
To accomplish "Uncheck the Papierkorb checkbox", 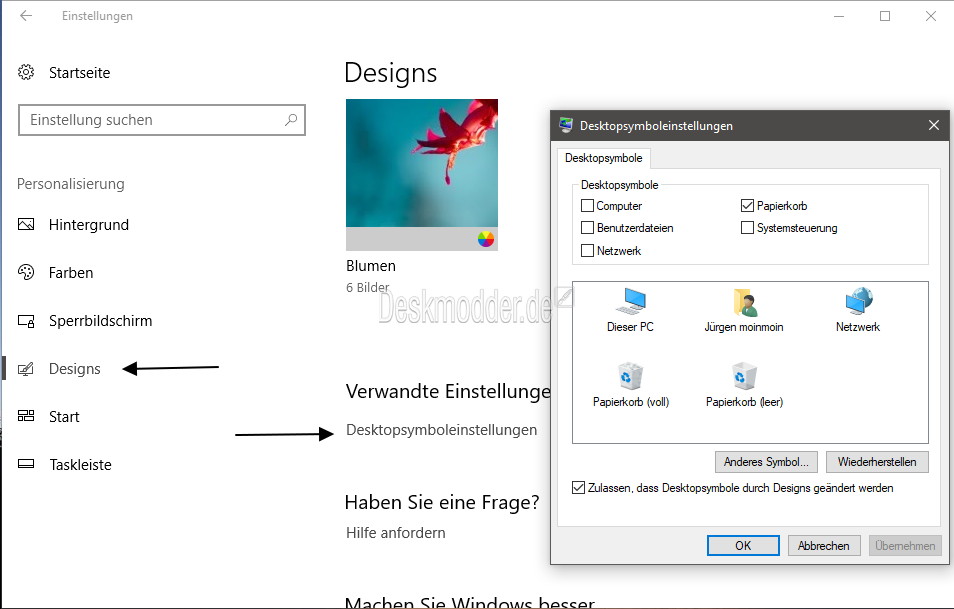I will tap(747, 206).
